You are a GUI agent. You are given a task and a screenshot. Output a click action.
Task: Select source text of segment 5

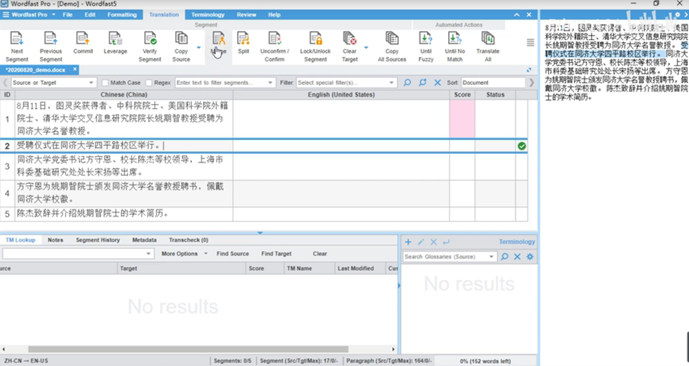[93, 214]
